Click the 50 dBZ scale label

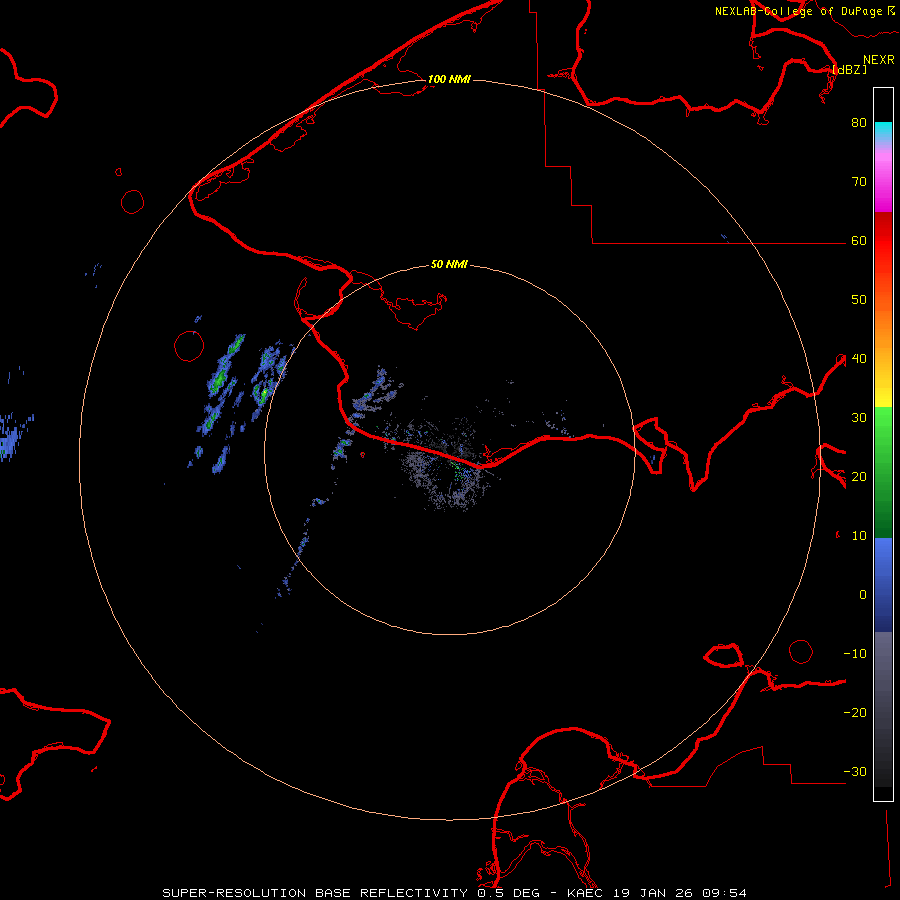pyautogui.click(x=859, y=300)
